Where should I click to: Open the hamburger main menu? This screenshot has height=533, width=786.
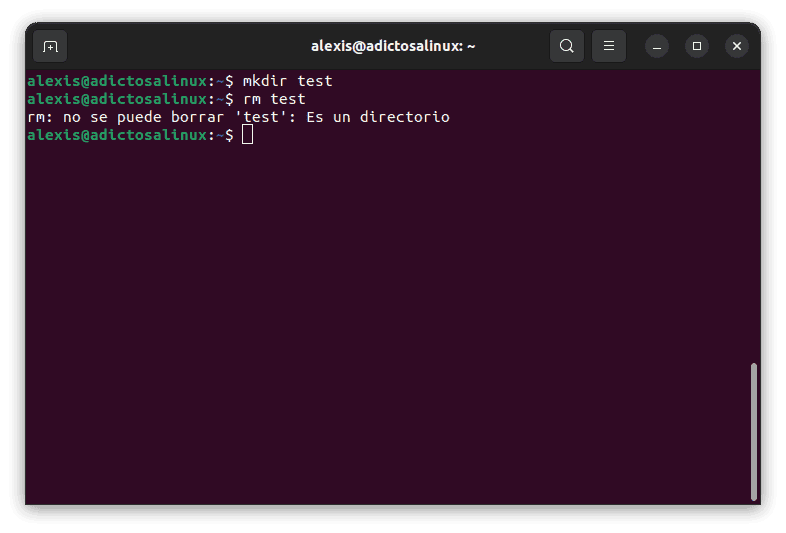point(608,46)
